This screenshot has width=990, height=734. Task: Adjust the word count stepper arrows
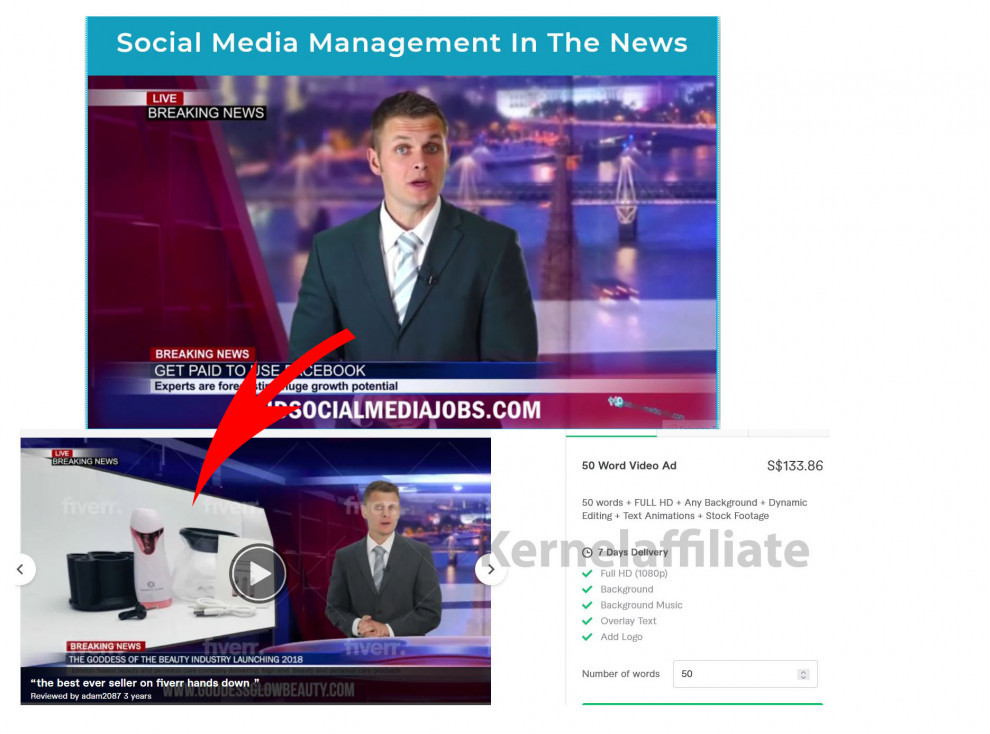[x=803, y=675]
